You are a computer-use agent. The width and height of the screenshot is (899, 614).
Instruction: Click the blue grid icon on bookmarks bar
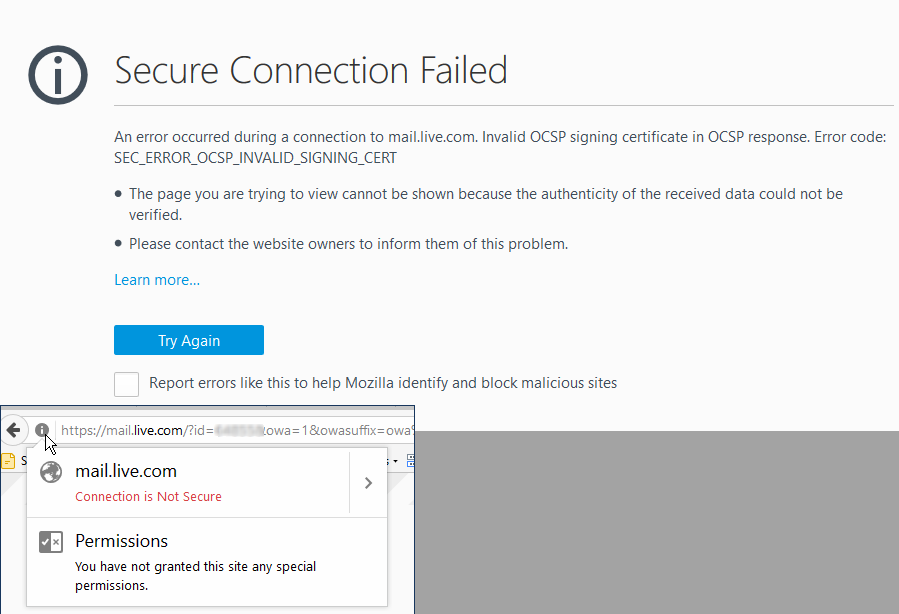[411, 460]
